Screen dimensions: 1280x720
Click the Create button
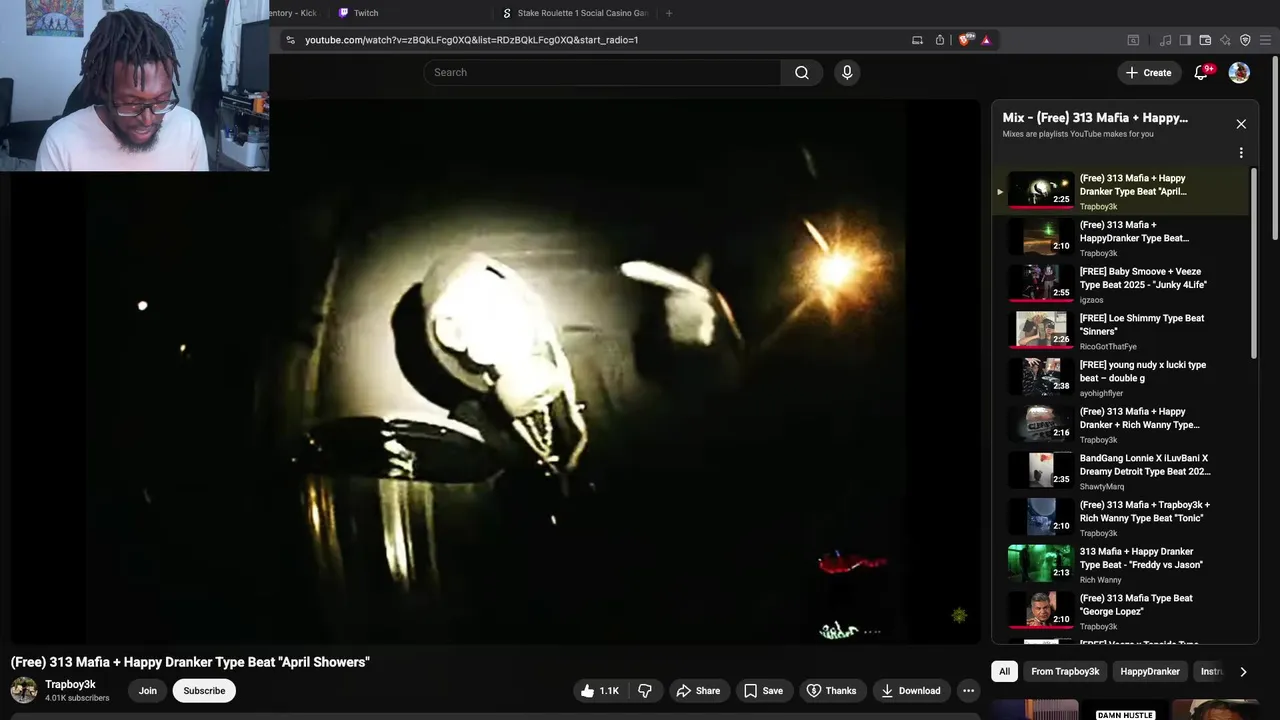[x=1148, y=72]
